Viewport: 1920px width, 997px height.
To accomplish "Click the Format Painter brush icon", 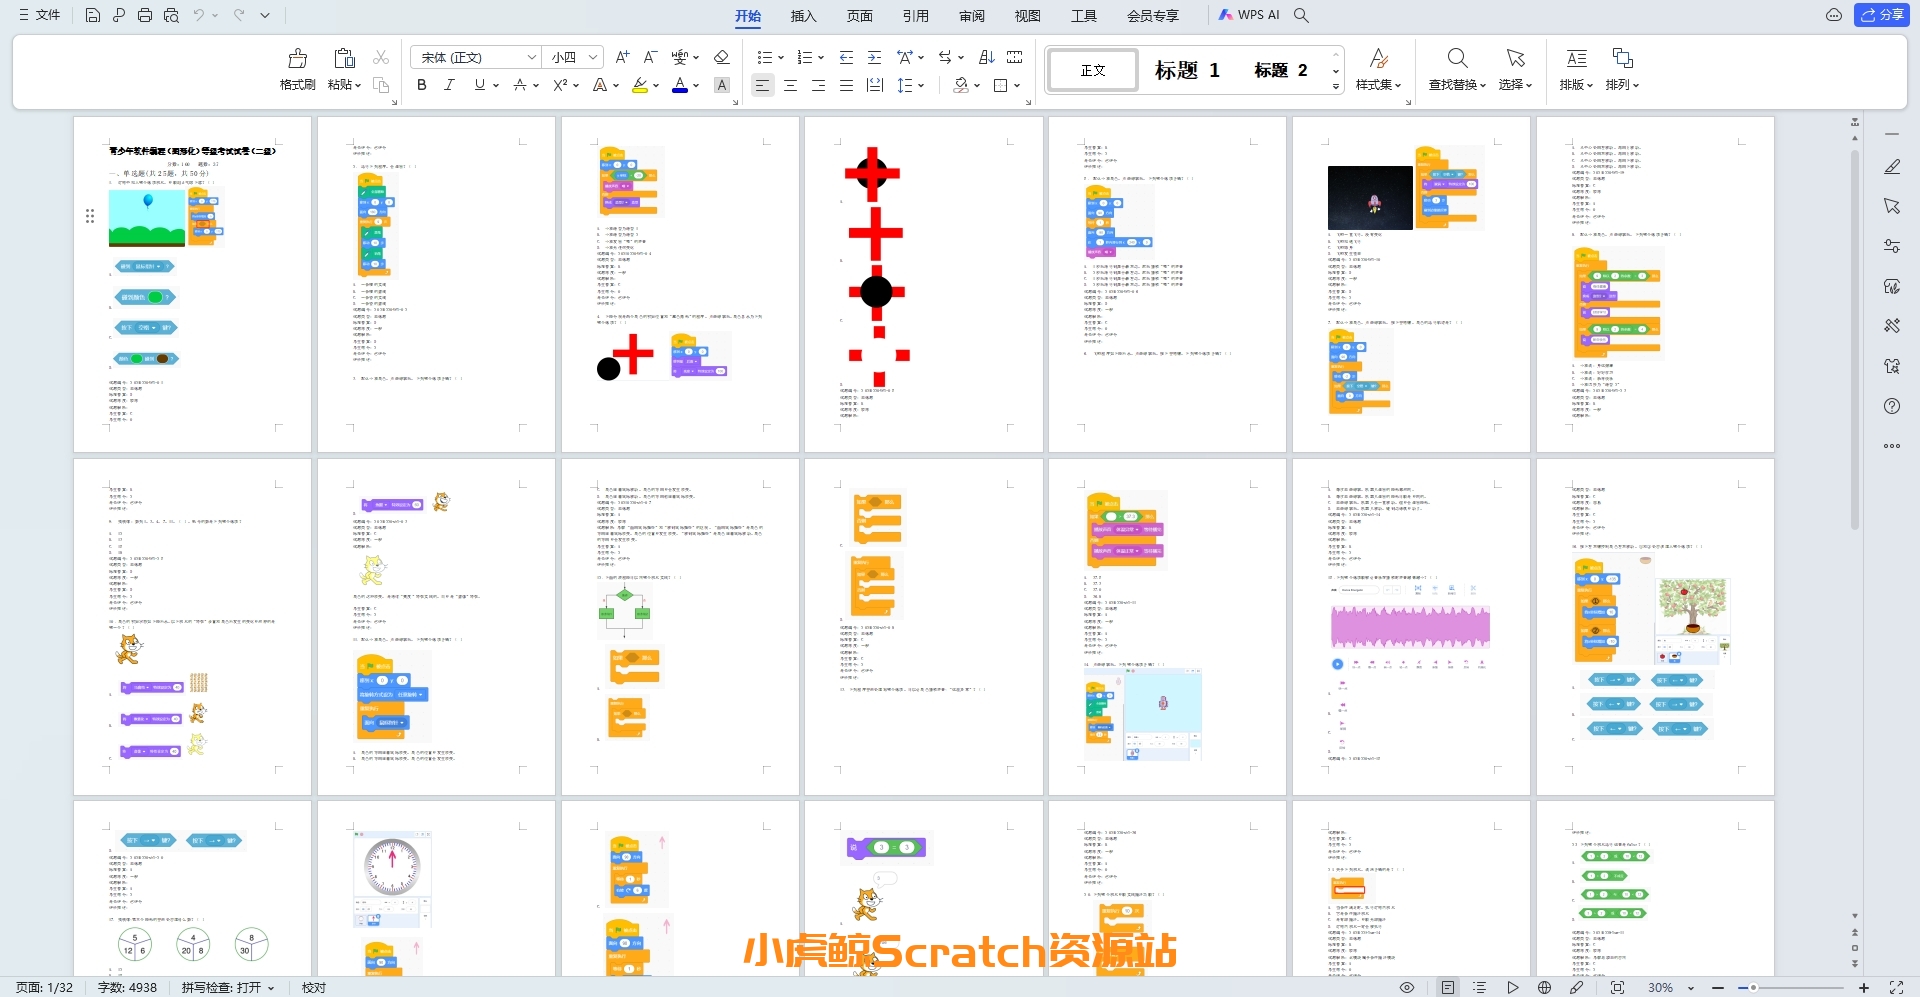I will tap(297, 58).
